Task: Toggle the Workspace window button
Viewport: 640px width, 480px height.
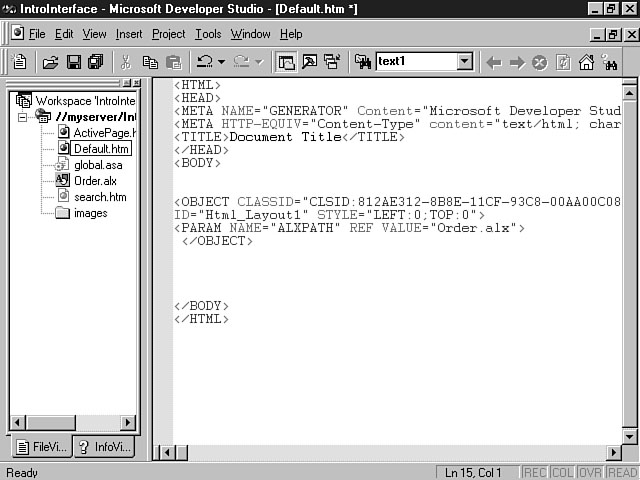Action: pyautogui.click(x=287, y=62)
